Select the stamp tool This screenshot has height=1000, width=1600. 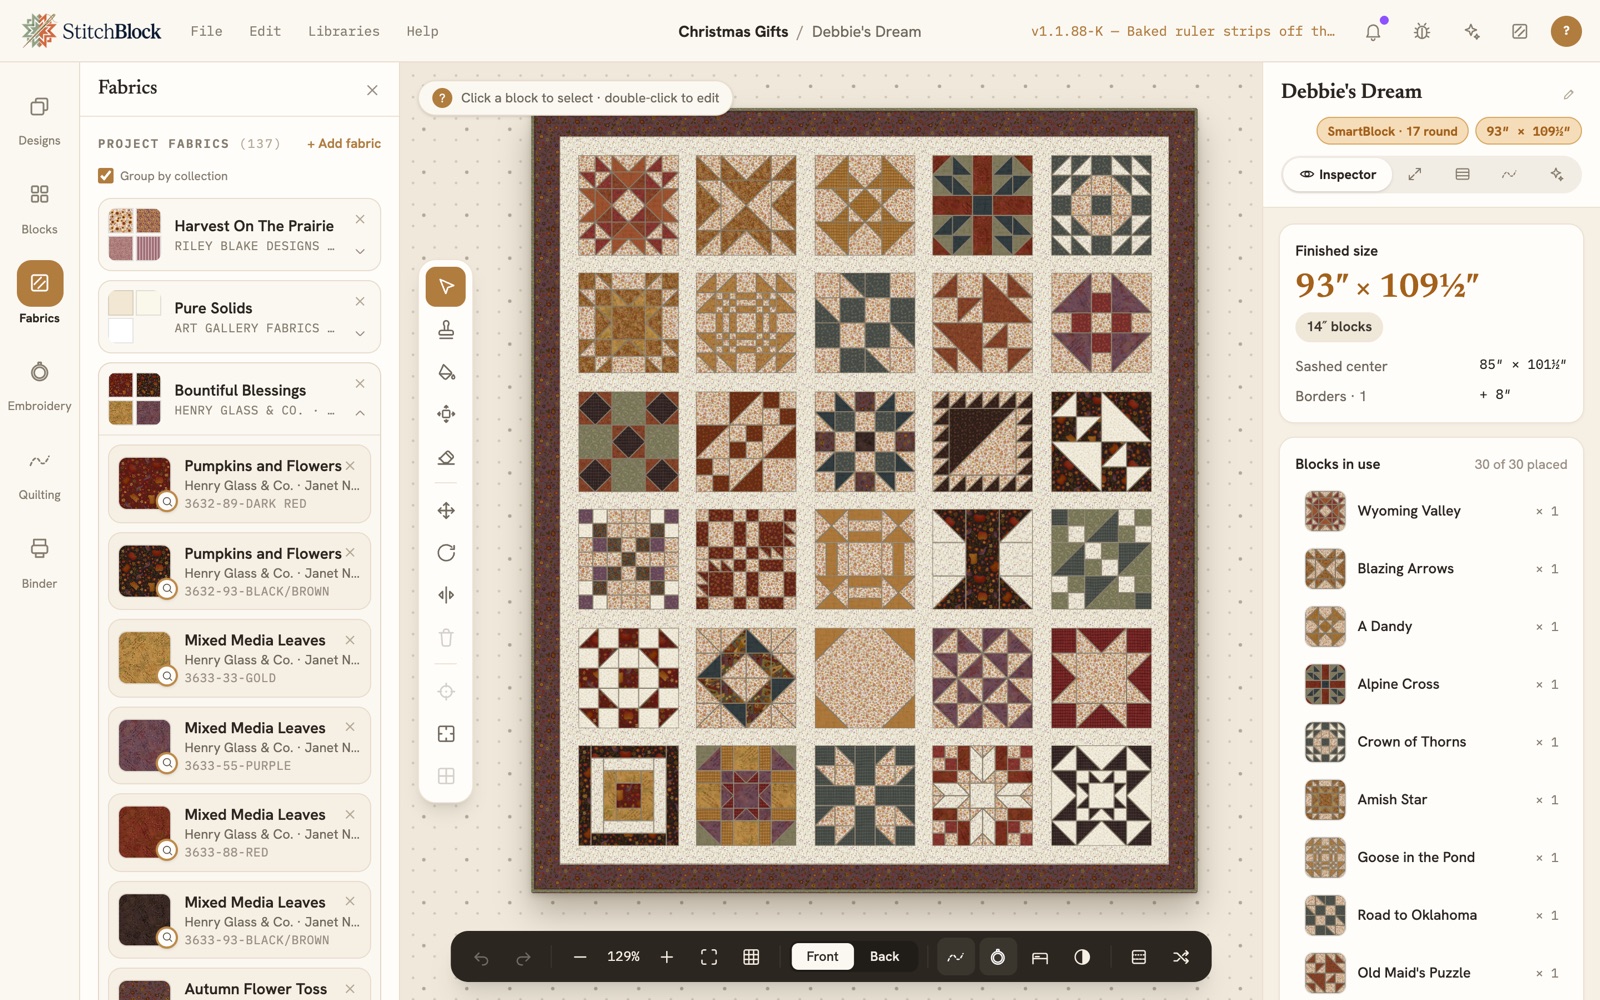pos(446,329)
